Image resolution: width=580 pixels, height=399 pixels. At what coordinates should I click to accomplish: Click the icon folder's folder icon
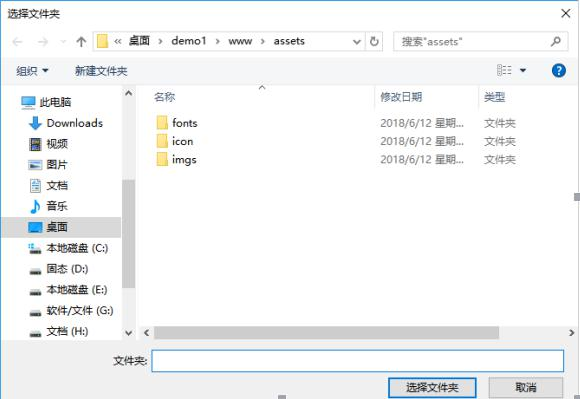162,141
